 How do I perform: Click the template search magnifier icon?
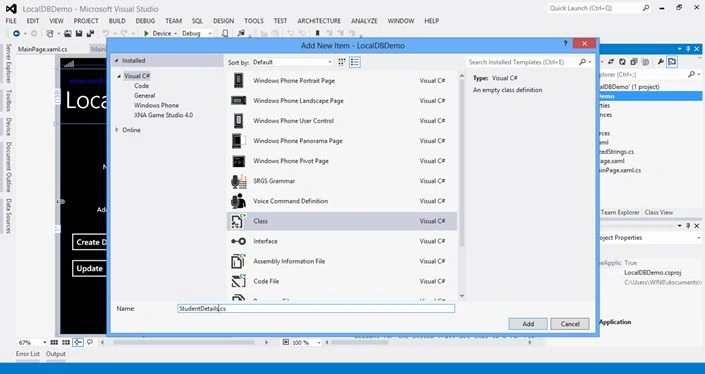pyautogui.click(x=582, y=62)
